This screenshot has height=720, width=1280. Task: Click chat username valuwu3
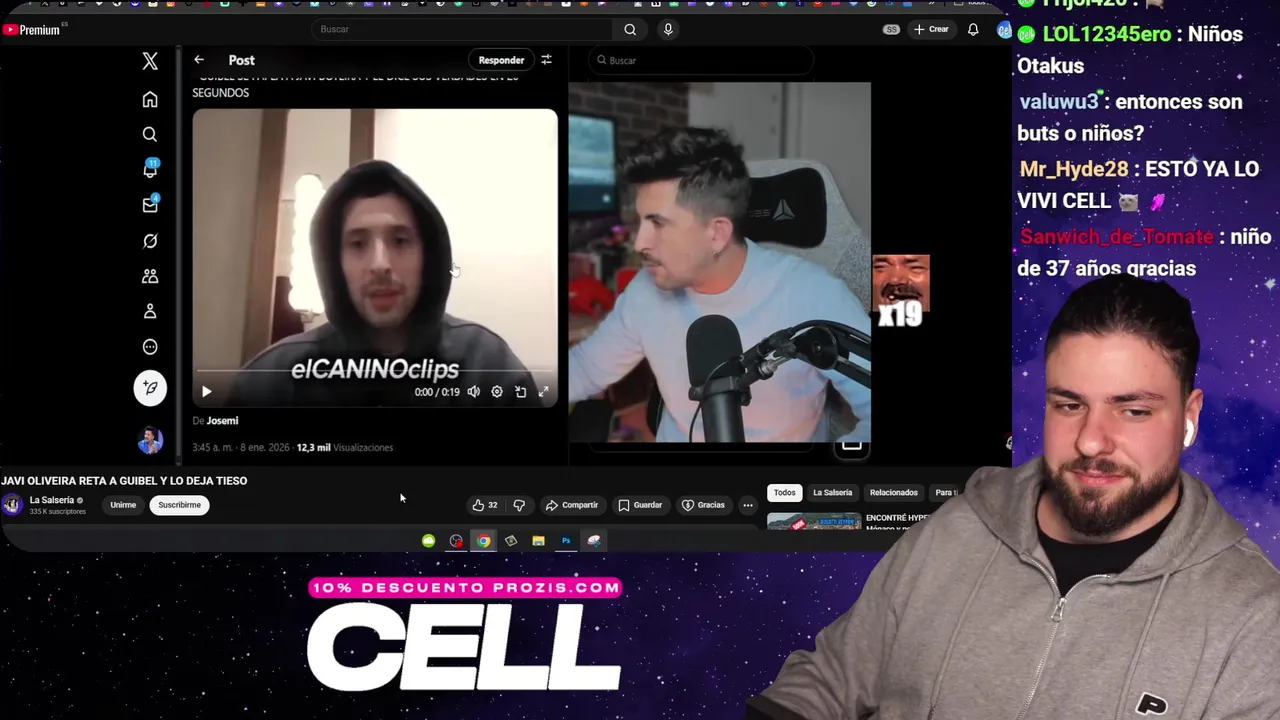pos(1059,101)
